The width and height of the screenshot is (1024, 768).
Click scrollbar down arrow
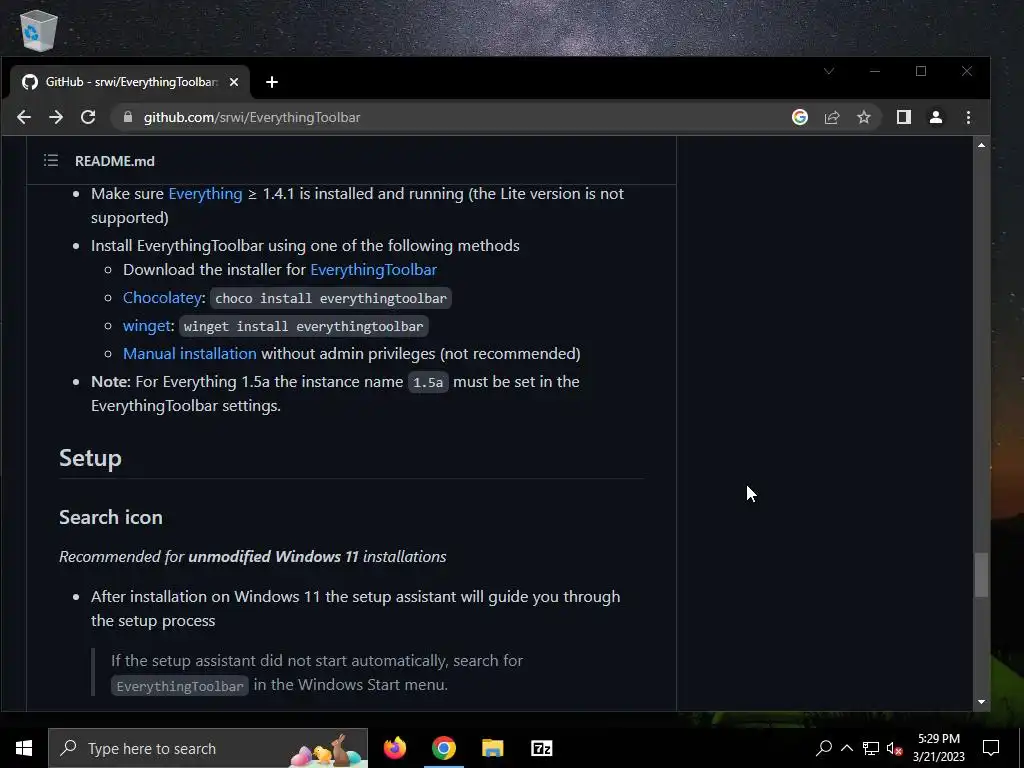tap(981, 702)
